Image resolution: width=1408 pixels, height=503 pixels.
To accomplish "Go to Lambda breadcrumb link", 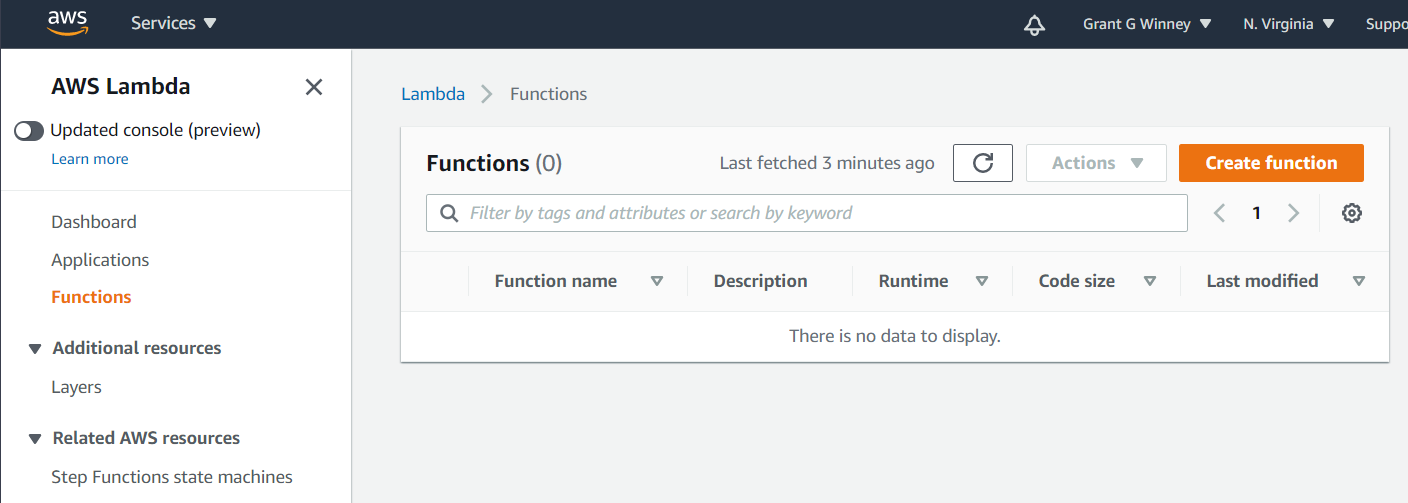I will pos(433,94).
